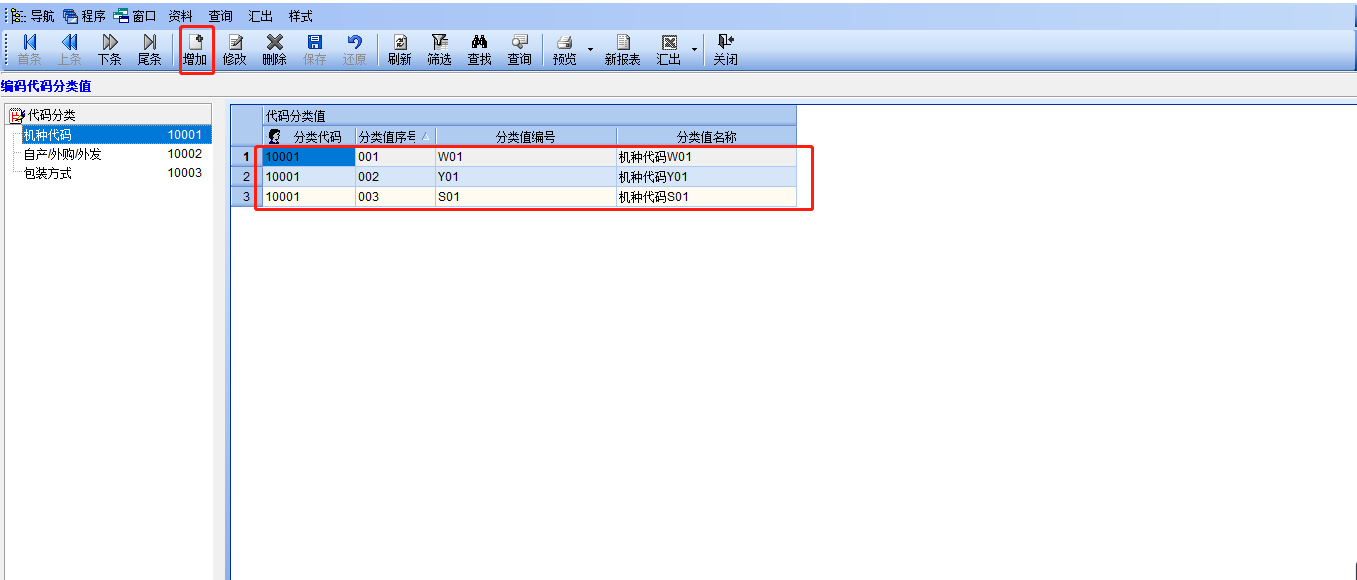This screenshot has height=580, width=1357.
Task: Open the 筛选 filter tool
Action: (x=440, y=50)
